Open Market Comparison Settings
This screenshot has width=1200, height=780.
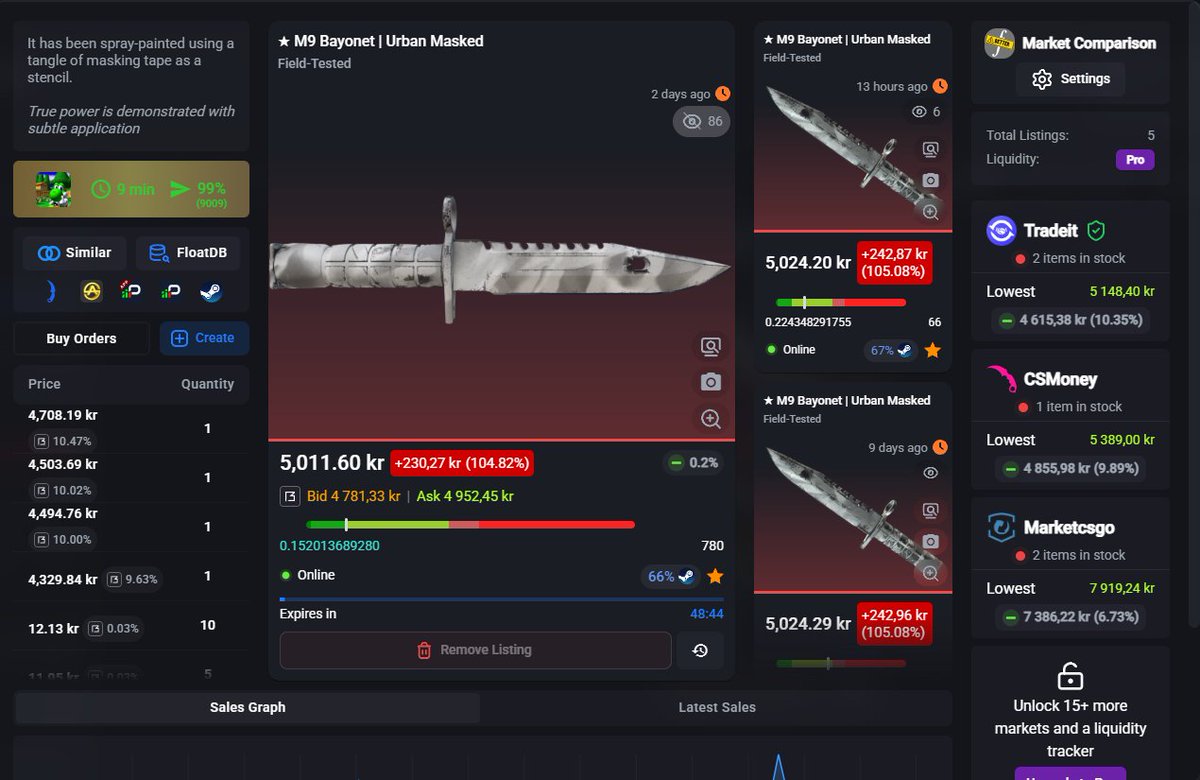[x=1071, y=79]
